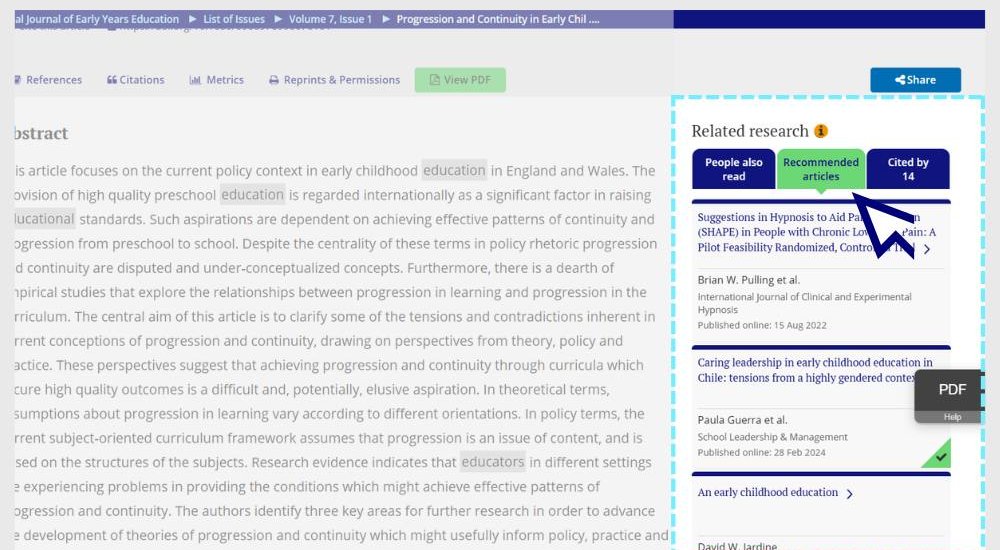Click Published online: 15 Aug 2022 text
The image size is (1000, 550).
(x=761, y=325)
